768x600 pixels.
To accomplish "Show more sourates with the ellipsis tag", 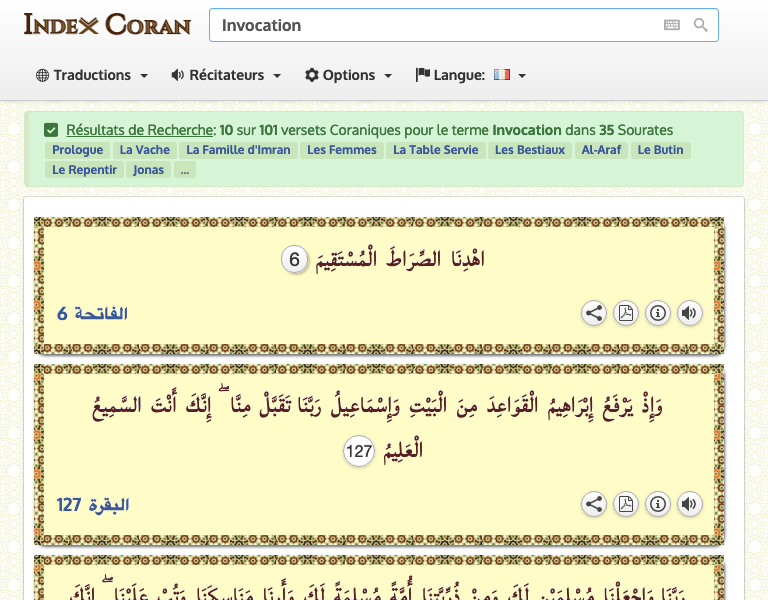I will tap(185, 170).
